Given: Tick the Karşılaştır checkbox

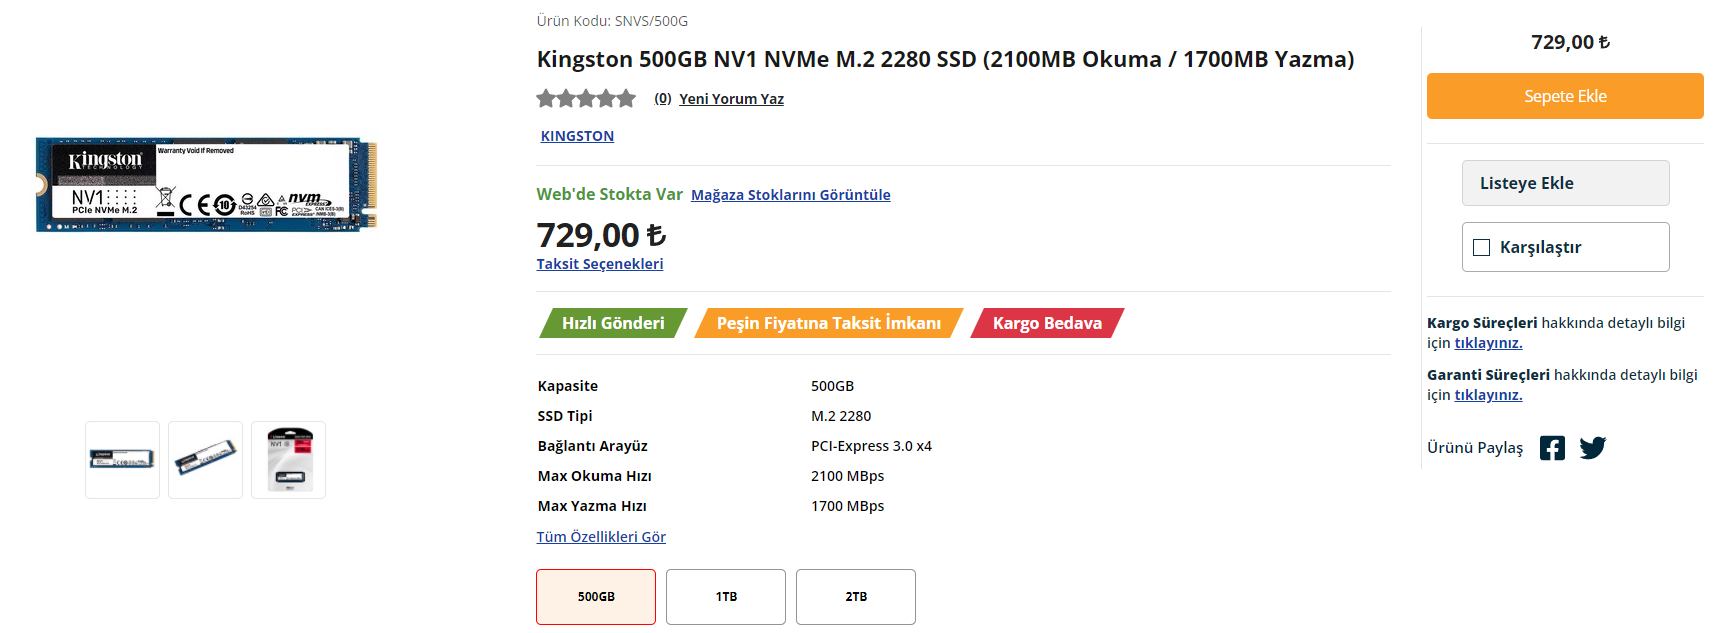Looking at the screenshot, I should click(1482, 247).
